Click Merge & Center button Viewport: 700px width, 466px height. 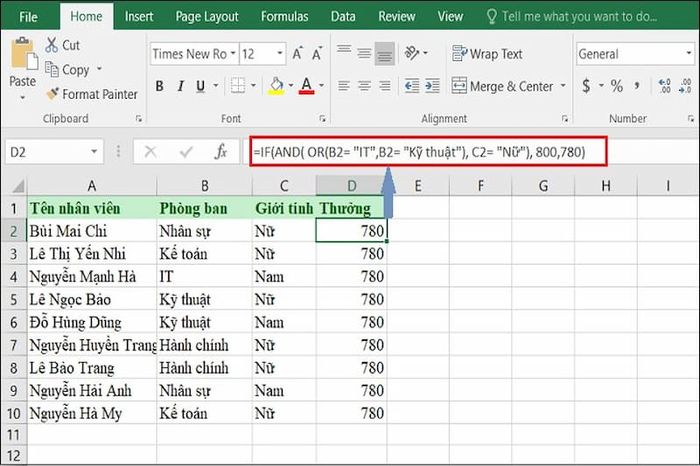pyautogui.click(x=502, y=86)
